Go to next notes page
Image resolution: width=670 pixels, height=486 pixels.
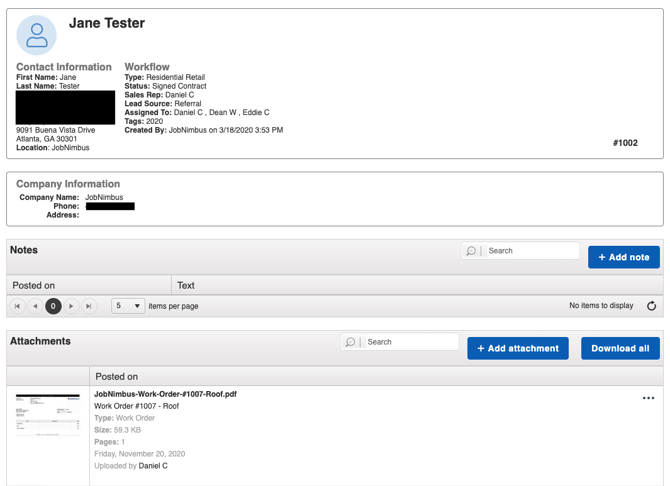[71, 306]
